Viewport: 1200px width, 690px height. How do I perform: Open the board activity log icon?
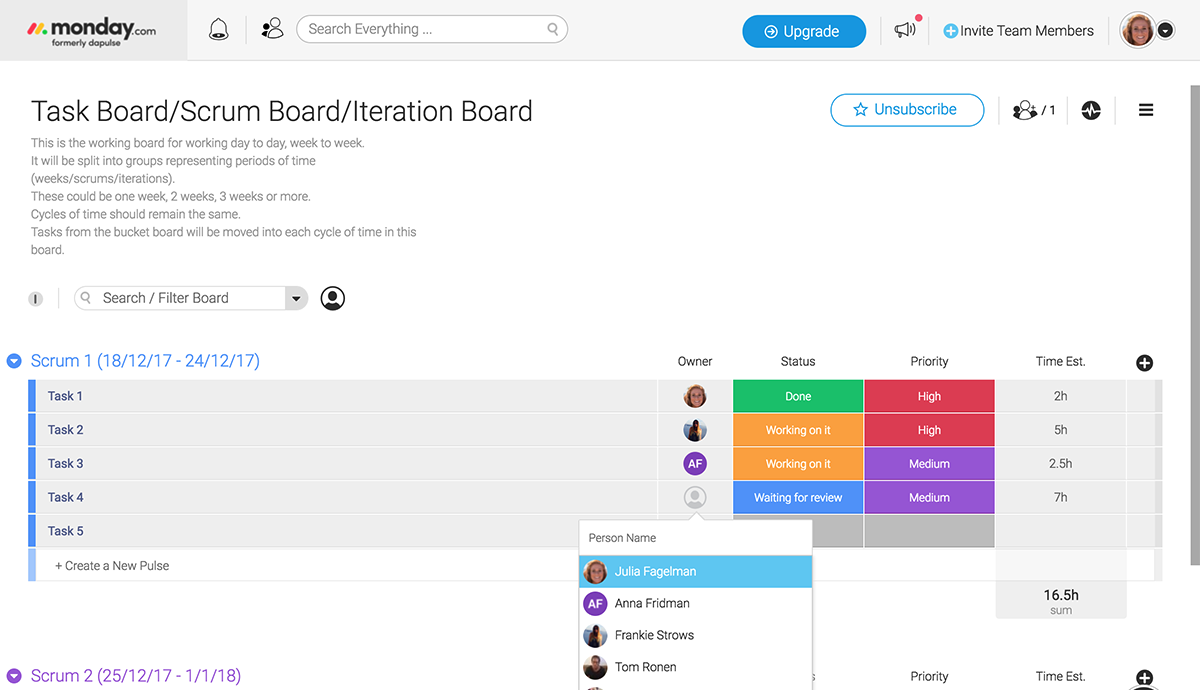[1091, 110]
